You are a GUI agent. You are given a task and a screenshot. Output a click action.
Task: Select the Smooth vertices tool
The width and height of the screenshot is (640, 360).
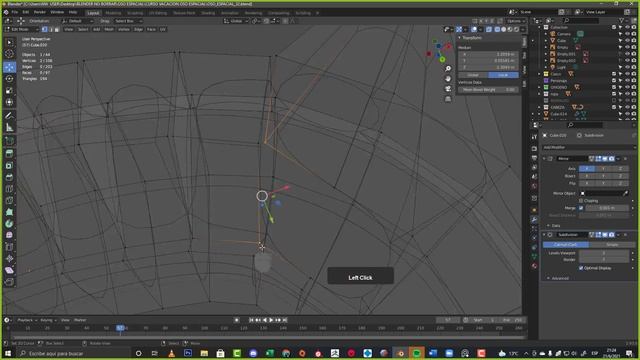pyautogui.click(x=9, y=235)
